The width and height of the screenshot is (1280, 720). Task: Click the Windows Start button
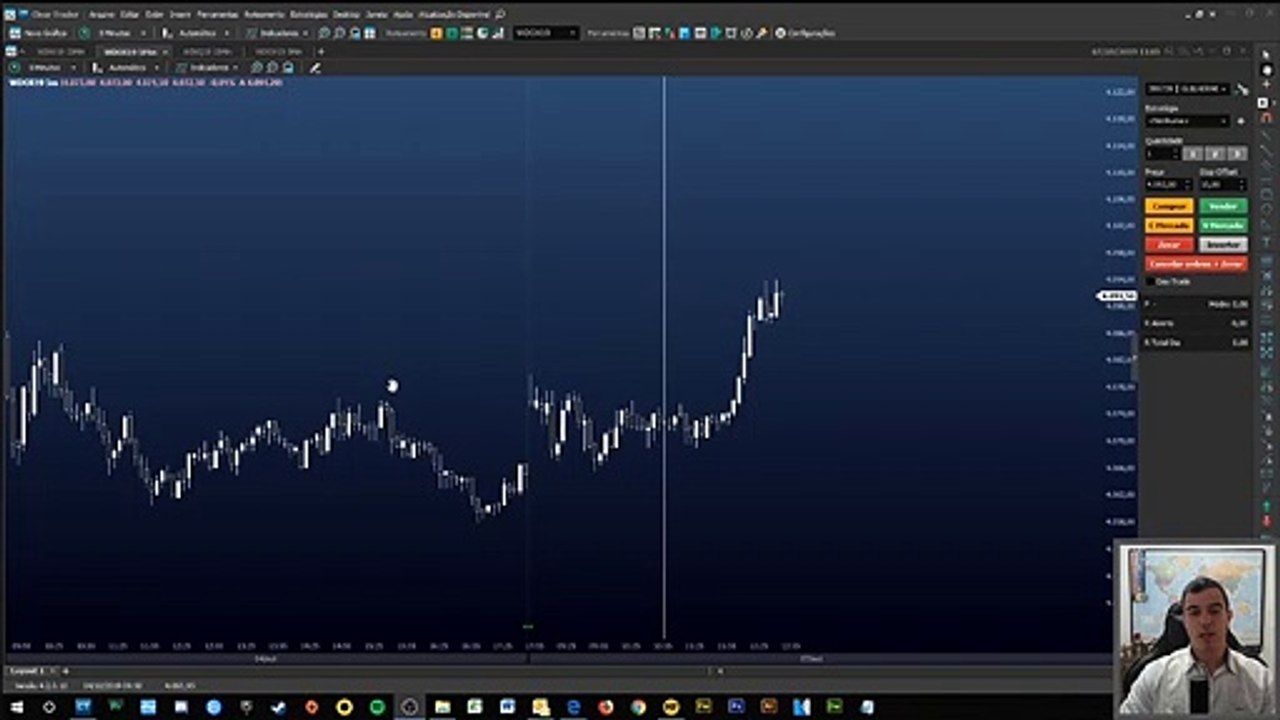coord(16,707)
